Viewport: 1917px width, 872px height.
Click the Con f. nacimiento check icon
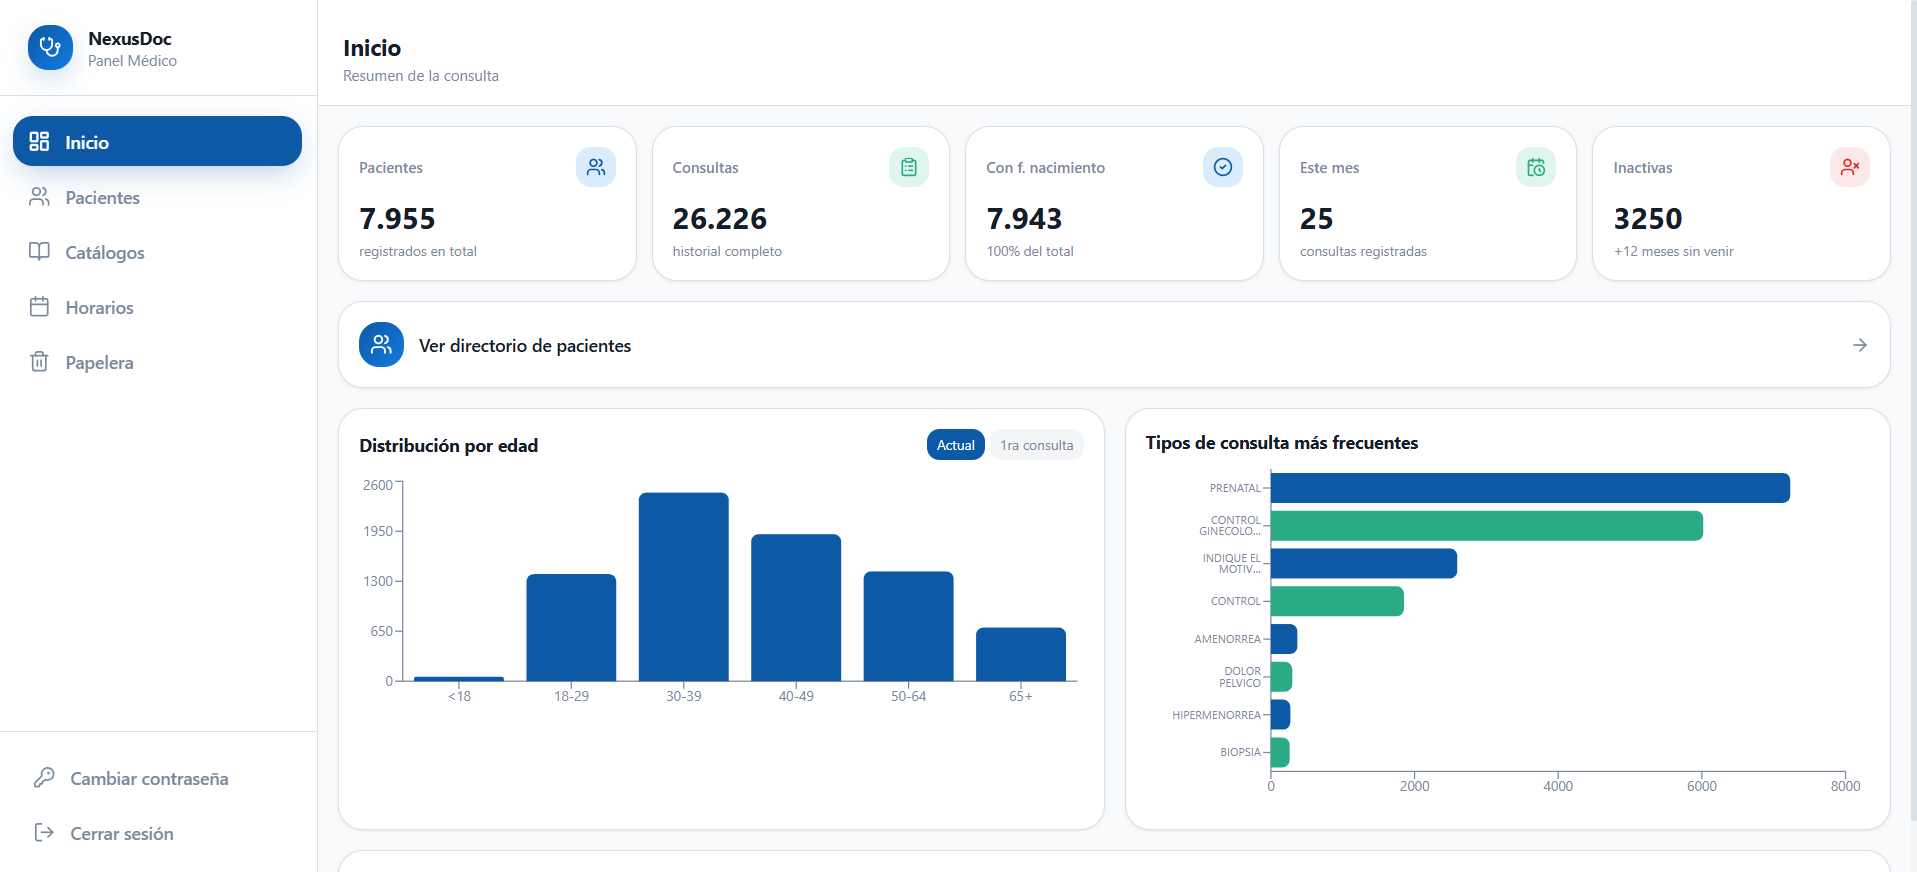point(1222,167)
